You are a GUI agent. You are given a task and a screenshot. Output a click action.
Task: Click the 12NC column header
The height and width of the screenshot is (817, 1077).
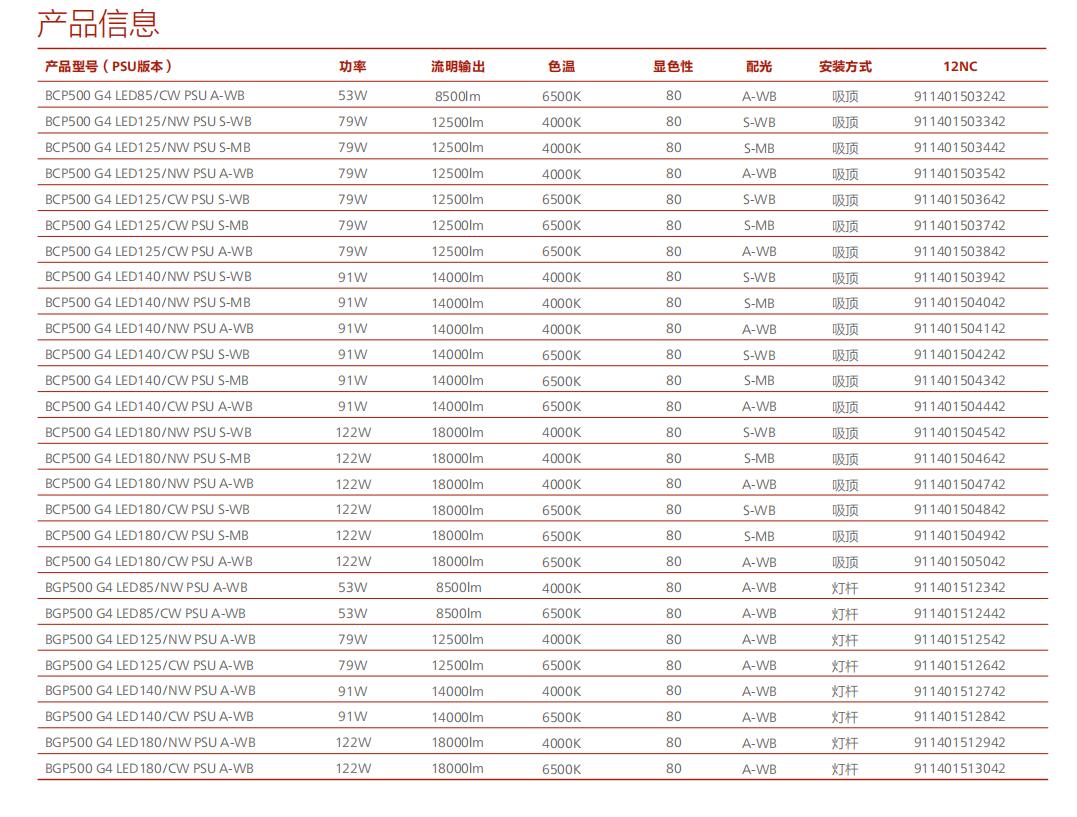point(960,67)
